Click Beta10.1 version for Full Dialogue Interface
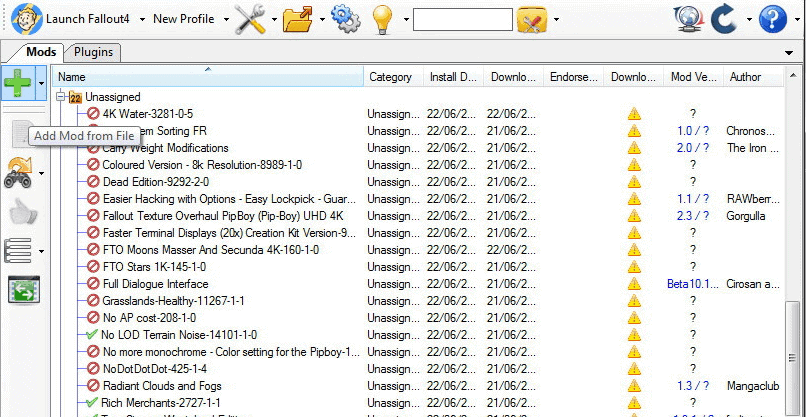Screen dimensions: 806x417 click(x=692, y=284)
